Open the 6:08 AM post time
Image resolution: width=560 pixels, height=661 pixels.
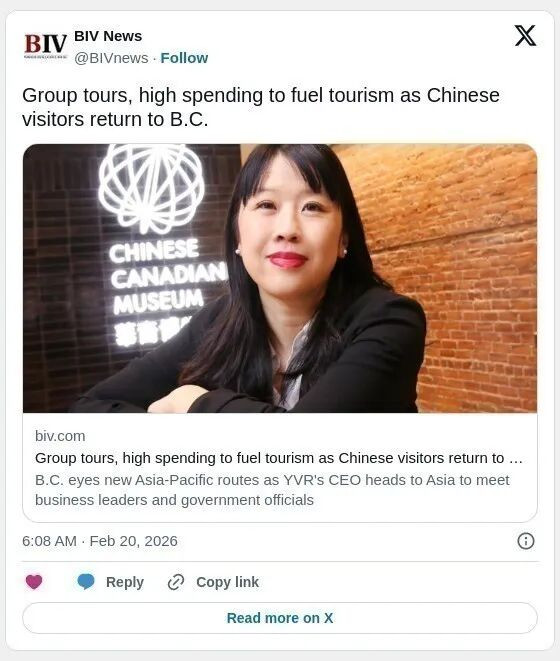tap(49, 541)
